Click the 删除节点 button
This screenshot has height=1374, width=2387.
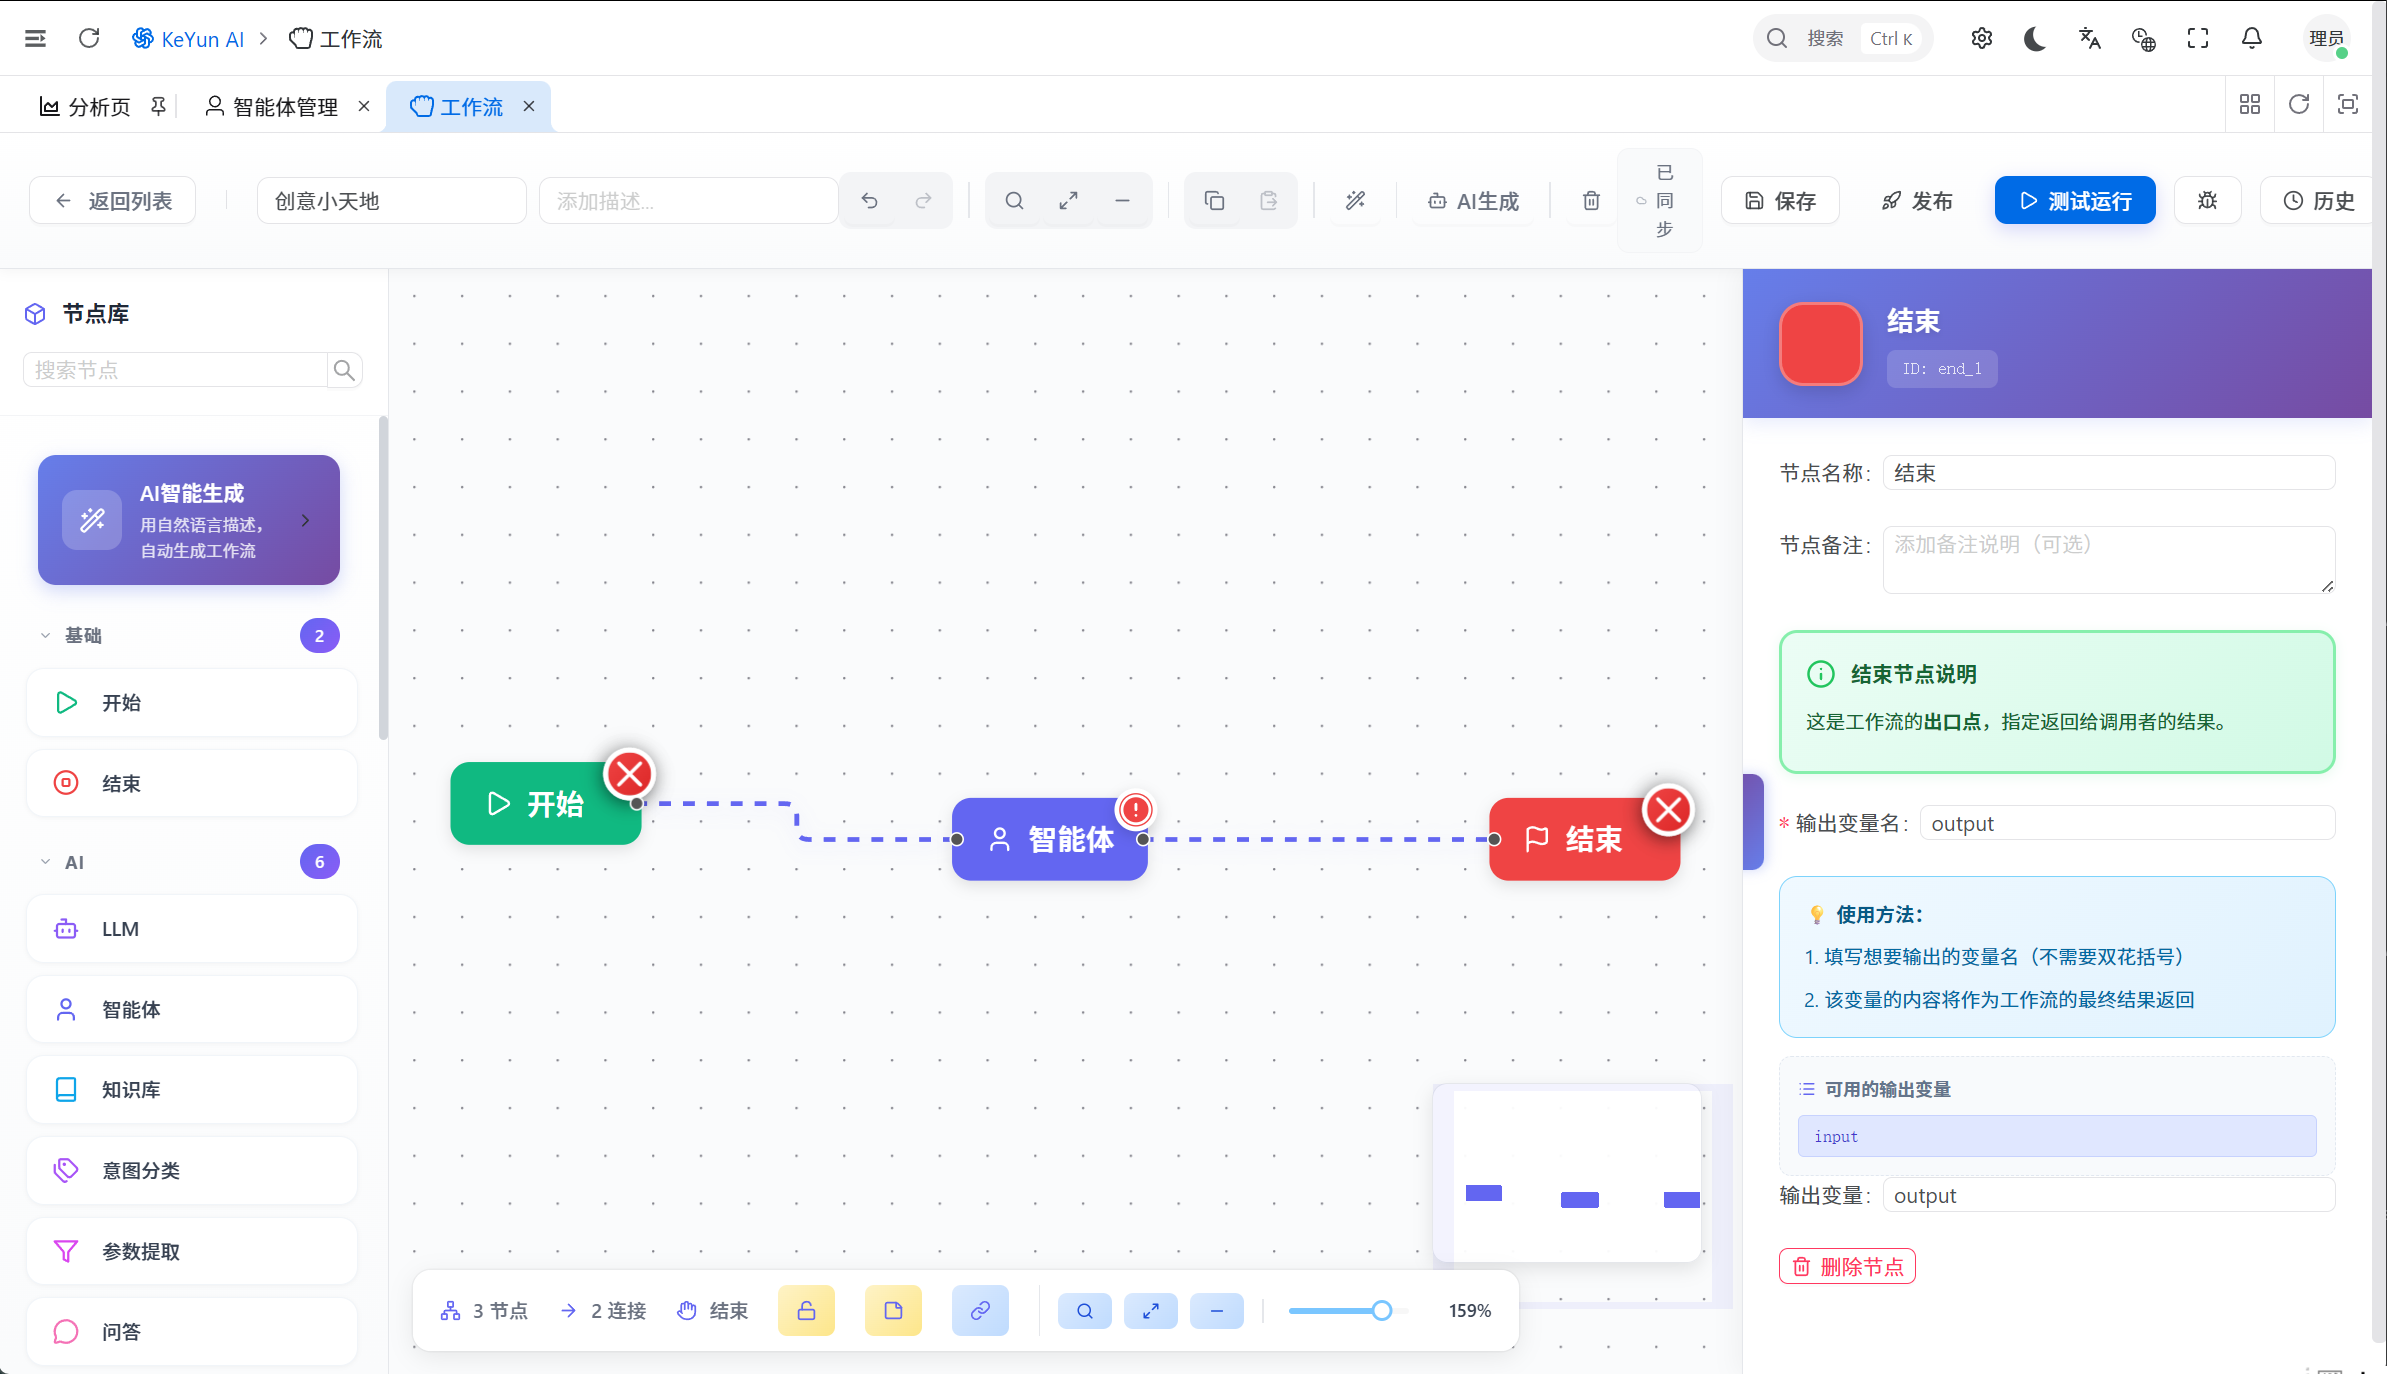pos(1847,1267)
